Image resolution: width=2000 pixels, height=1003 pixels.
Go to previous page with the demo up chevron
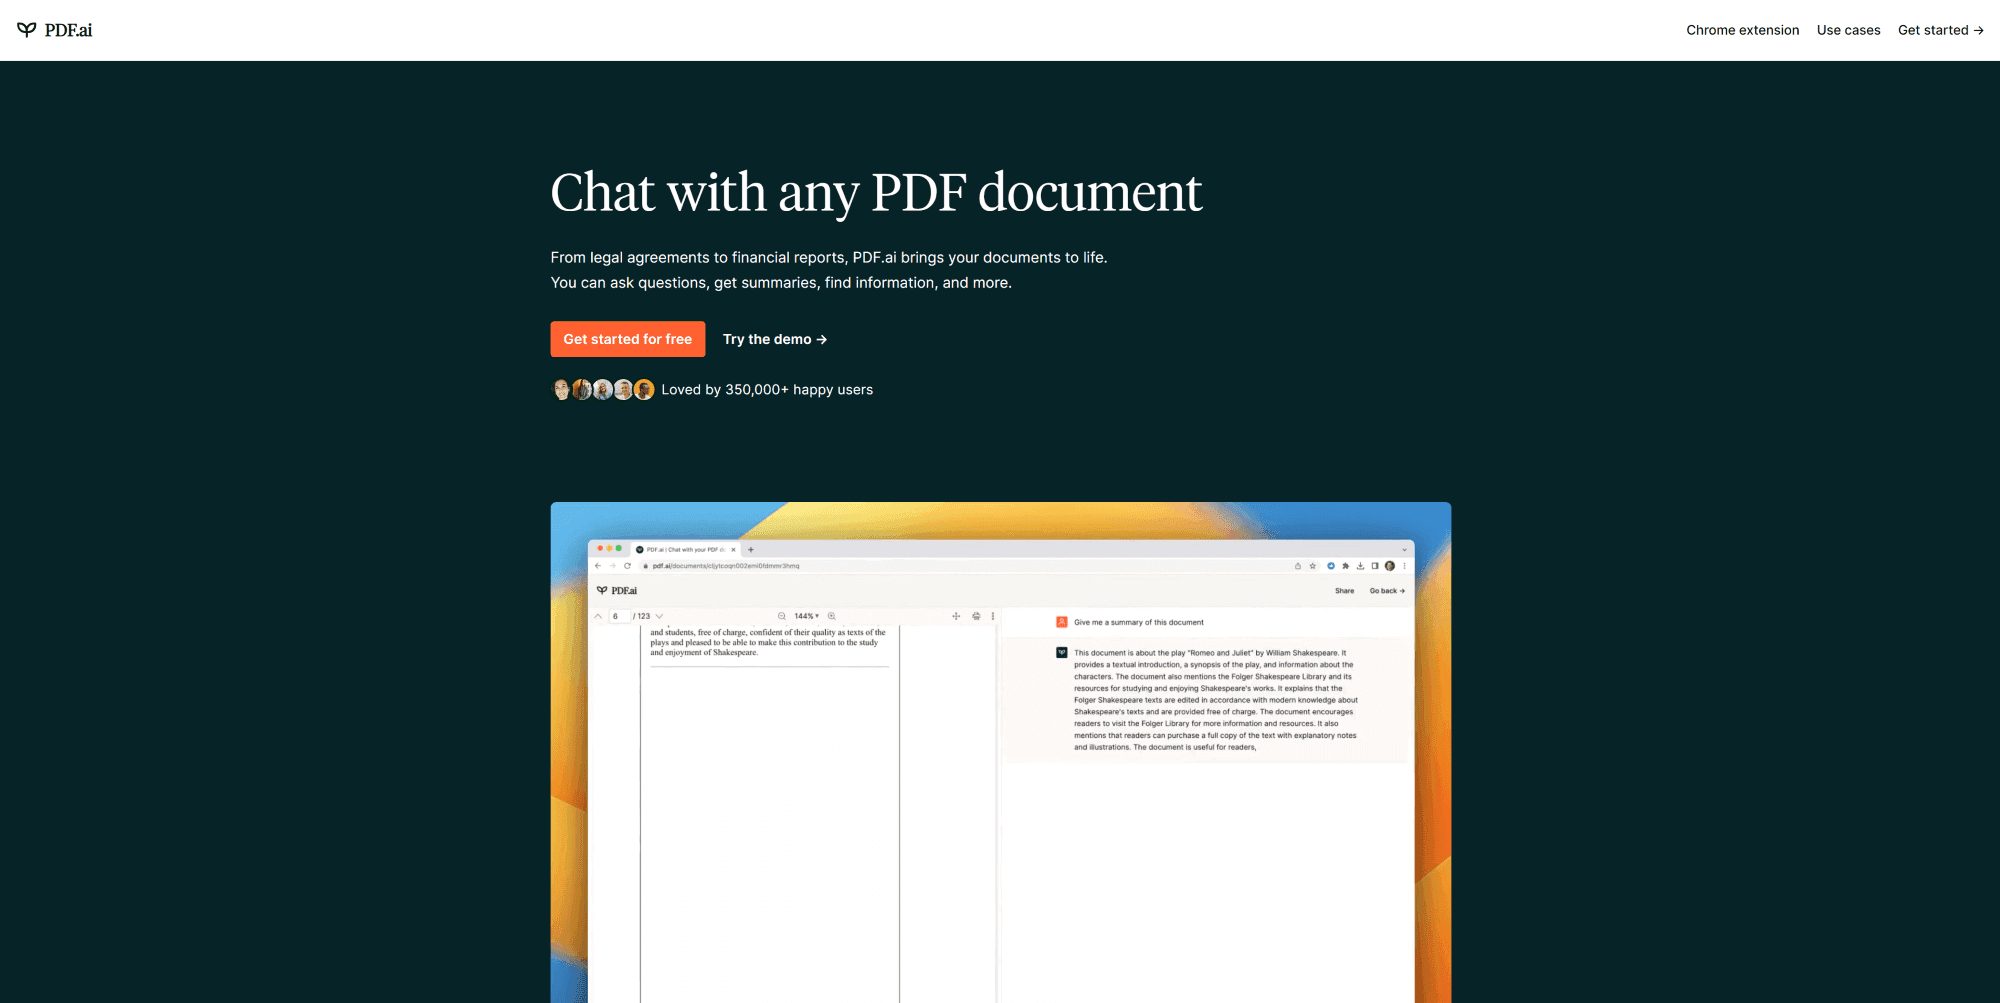pos(598,616)
